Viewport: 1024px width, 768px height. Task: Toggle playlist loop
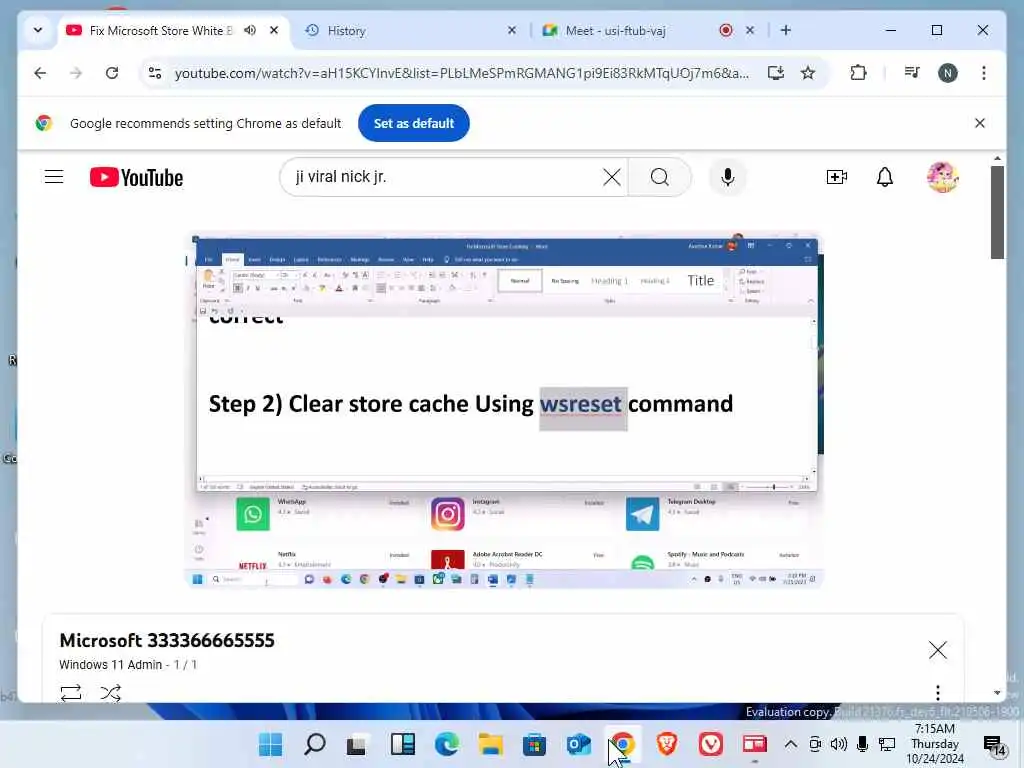pyautogui.click(x=71, y=693)
